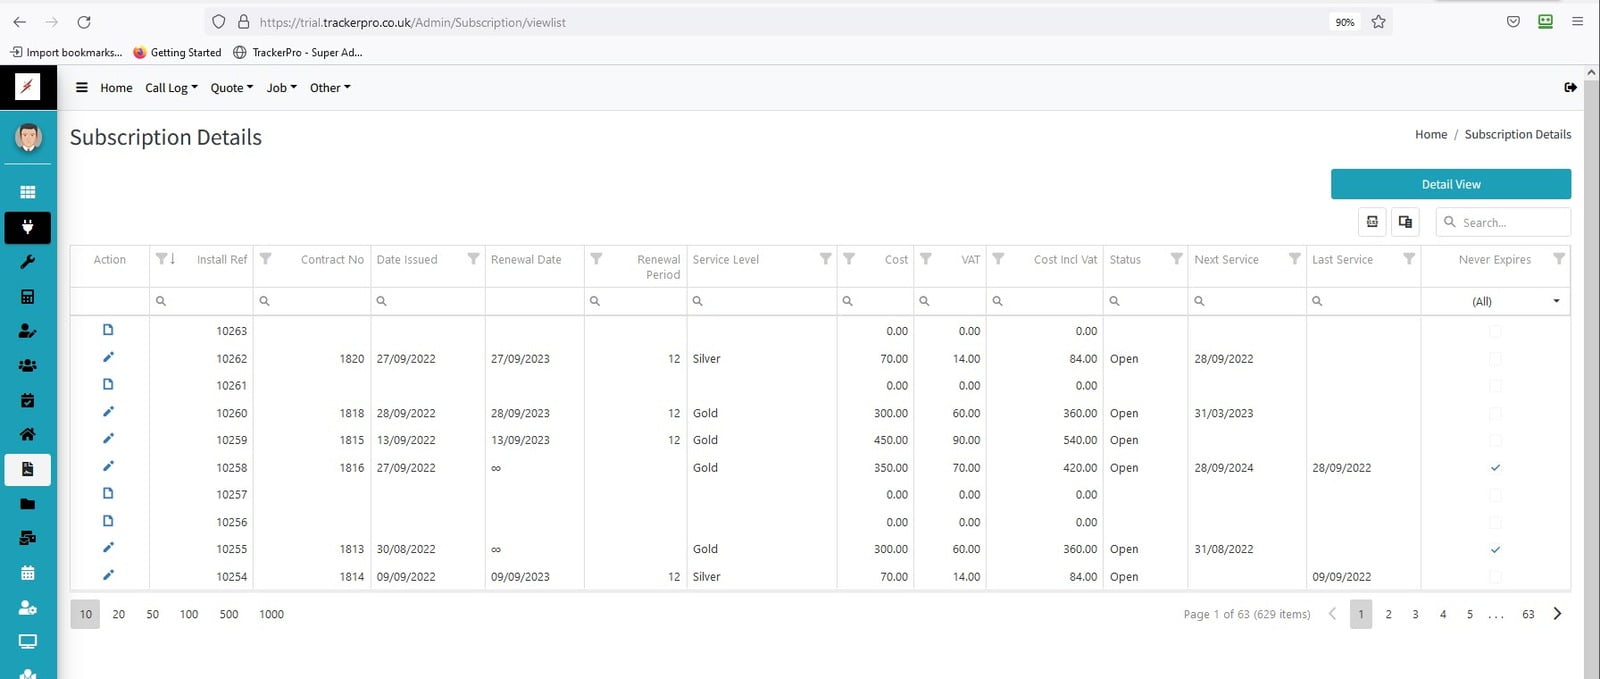Open the Job menu
Viewport: 1600px width, 679px height.
click(281, 88)
